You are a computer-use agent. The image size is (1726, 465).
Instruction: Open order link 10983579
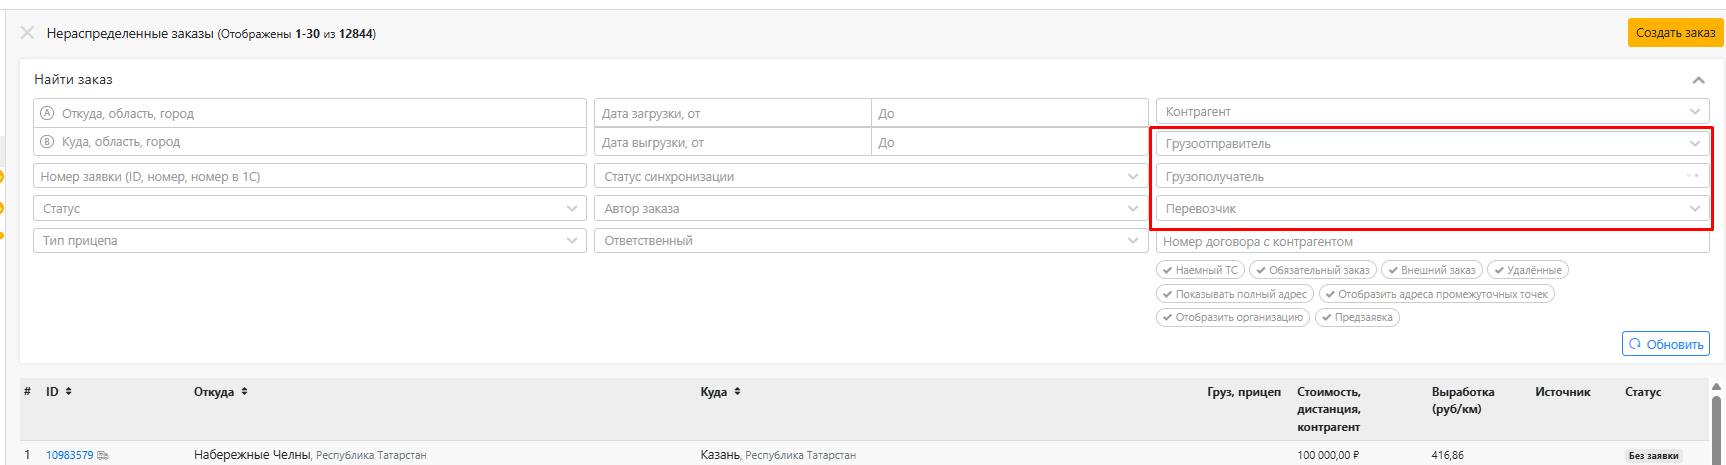tap(70, 456)
